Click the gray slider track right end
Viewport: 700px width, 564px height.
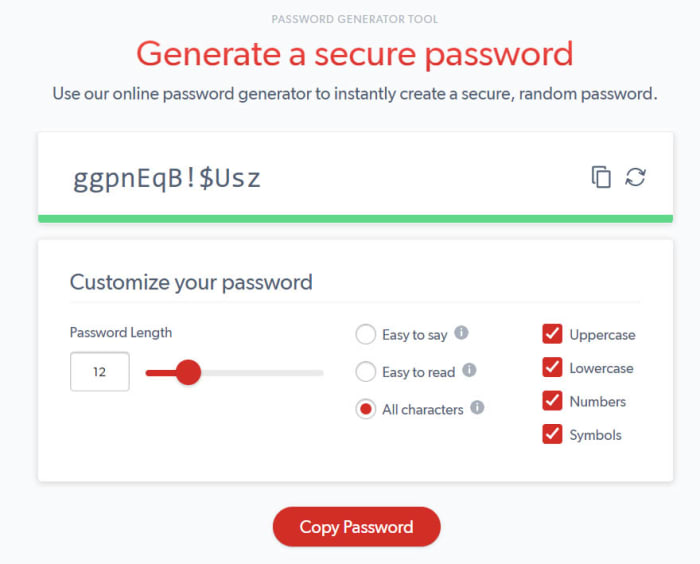(x=318, y=373)
